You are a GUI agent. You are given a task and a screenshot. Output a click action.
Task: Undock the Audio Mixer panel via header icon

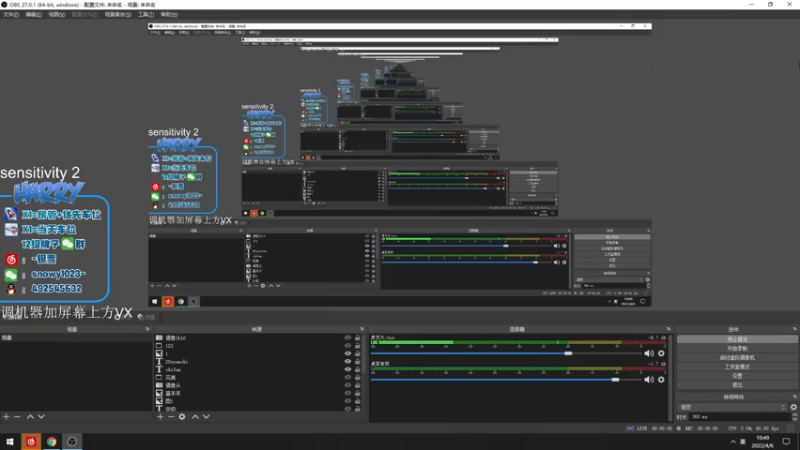pyautogui.click(x=668, y=329)
